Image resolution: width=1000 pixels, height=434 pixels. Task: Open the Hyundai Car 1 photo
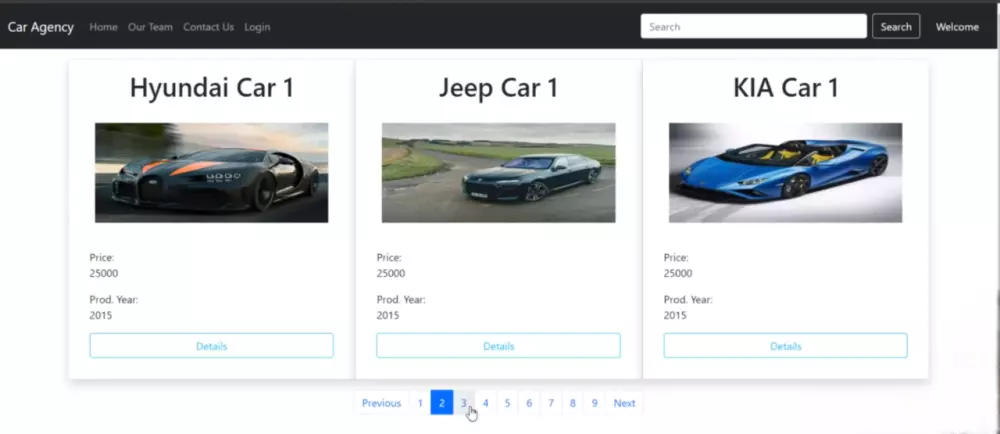tap(212, 173)
